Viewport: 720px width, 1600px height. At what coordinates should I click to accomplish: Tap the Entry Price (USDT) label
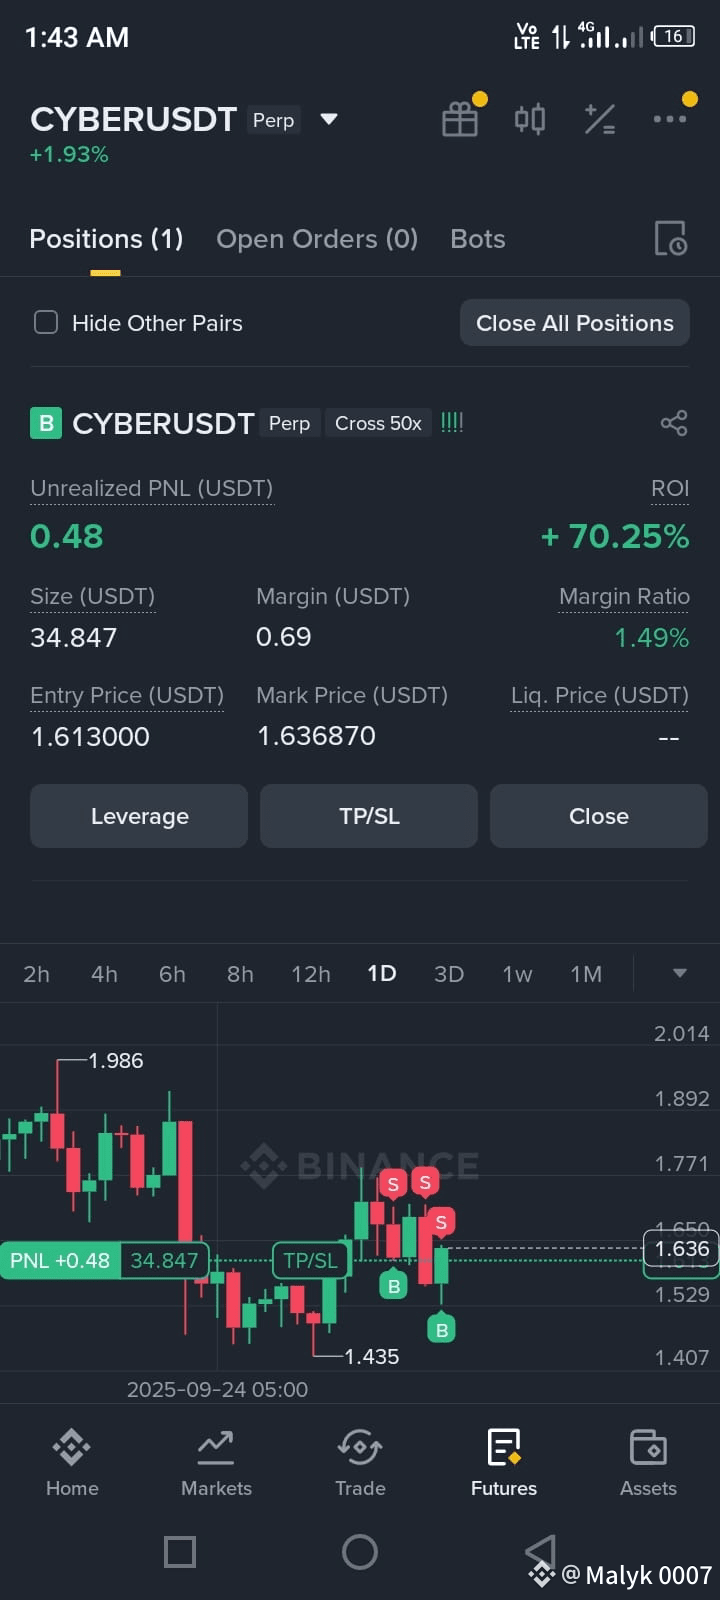[x=127, y=695]
